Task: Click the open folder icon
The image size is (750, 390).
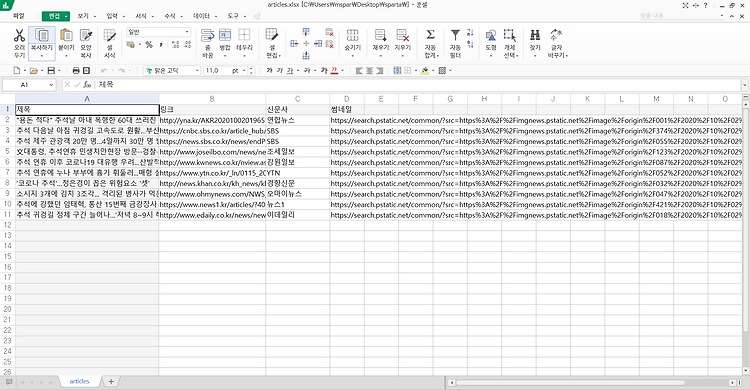Action: tap(33, 70)
